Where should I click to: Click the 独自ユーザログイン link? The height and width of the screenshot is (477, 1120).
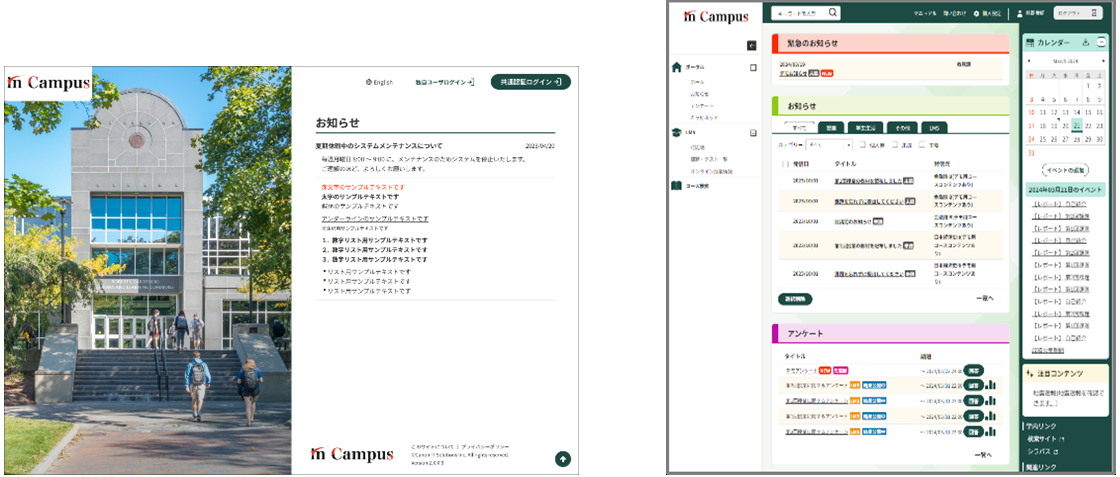pyautogui.click(x=444, y=82)
